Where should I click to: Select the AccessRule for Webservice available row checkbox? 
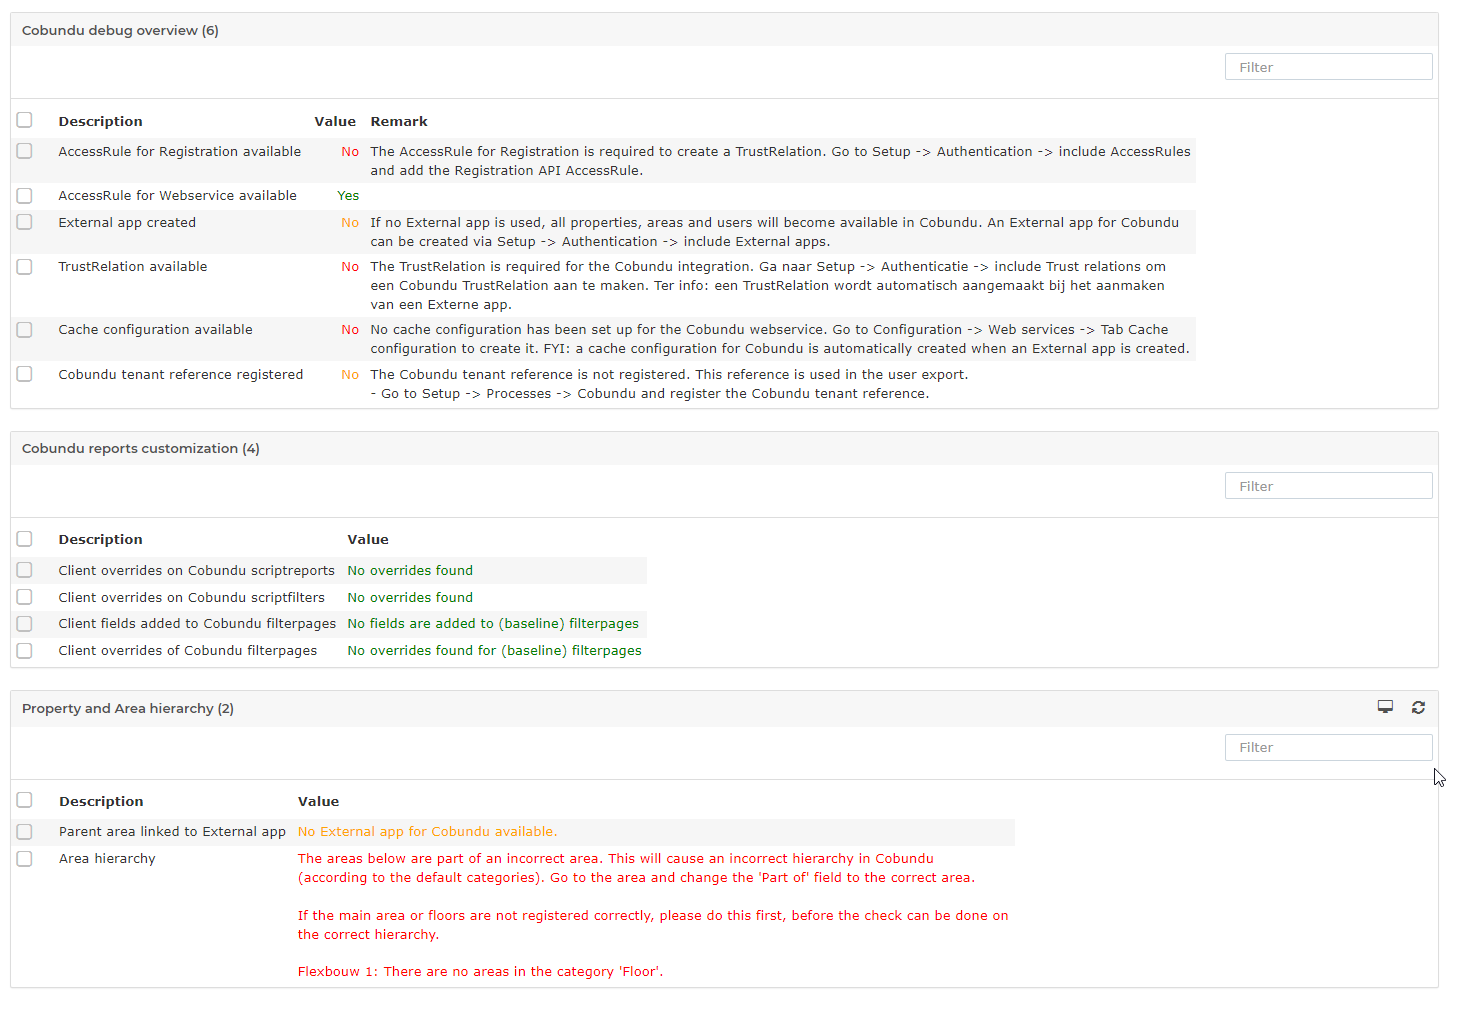point(25,195)
